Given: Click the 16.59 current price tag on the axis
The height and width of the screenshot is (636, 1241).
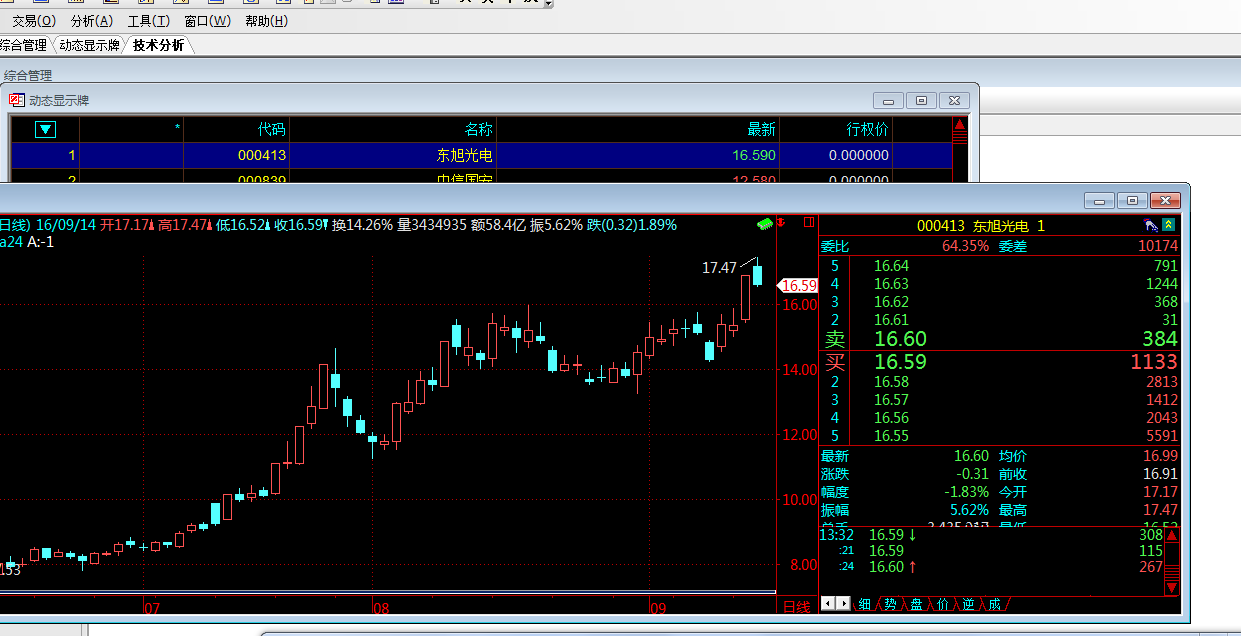Looking at the screenshot, I should click(798, 285).
